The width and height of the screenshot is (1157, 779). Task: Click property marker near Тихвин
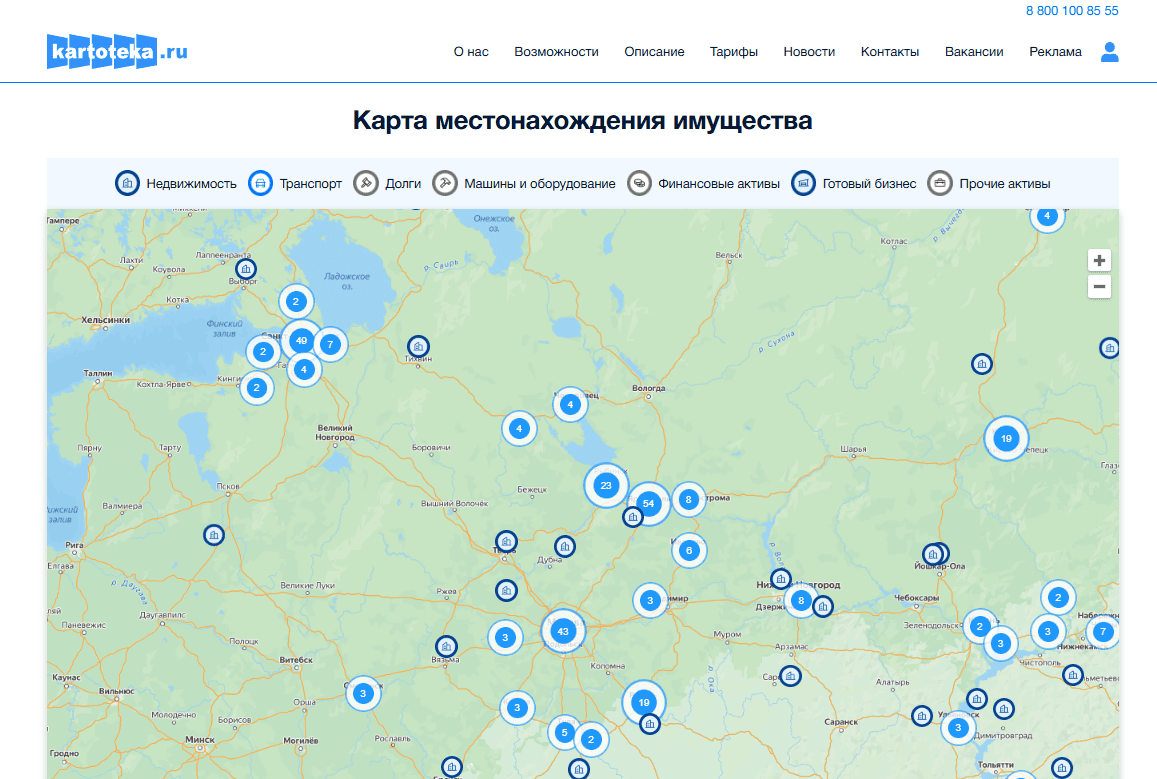click(418, 346)
